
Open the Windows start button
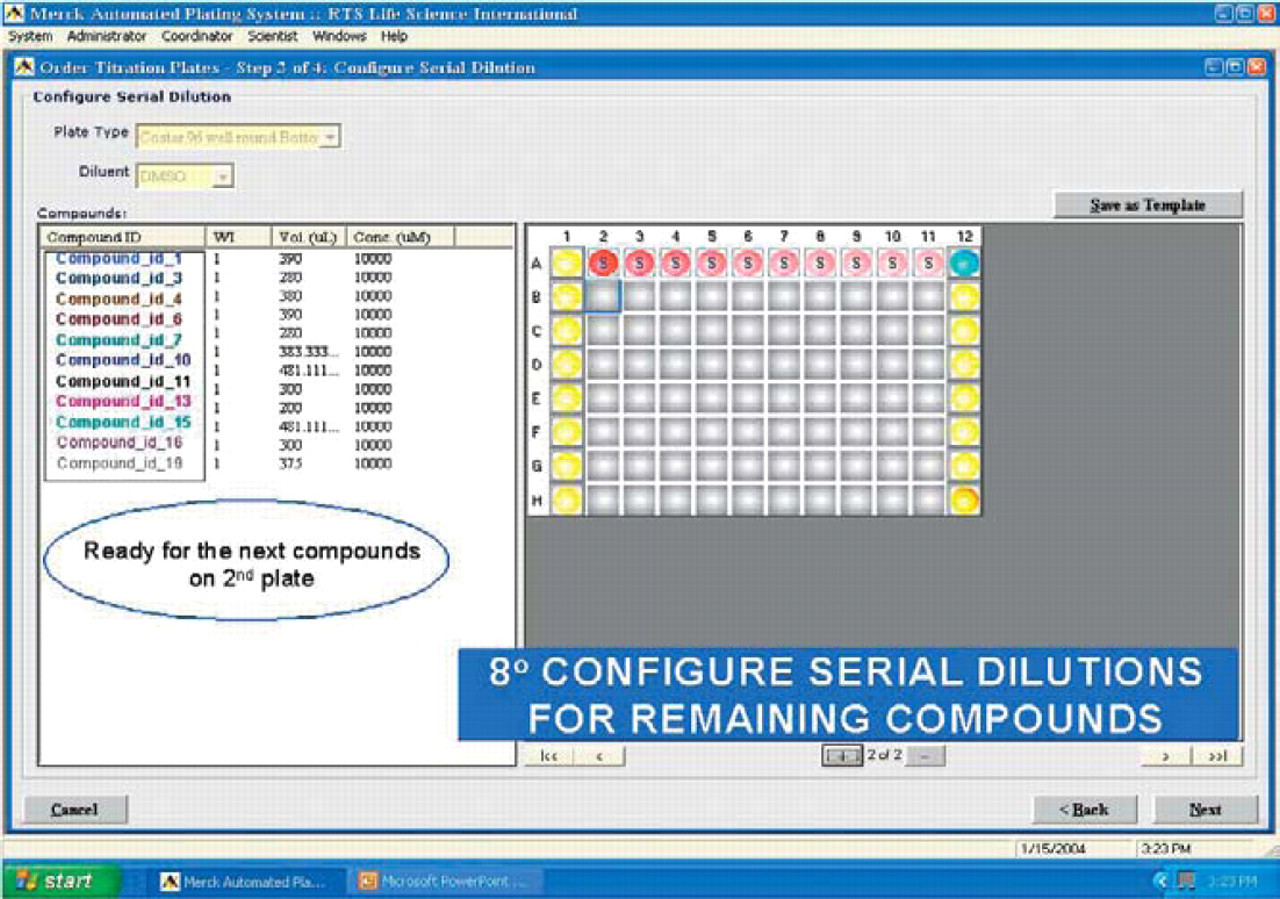[62, 881]
